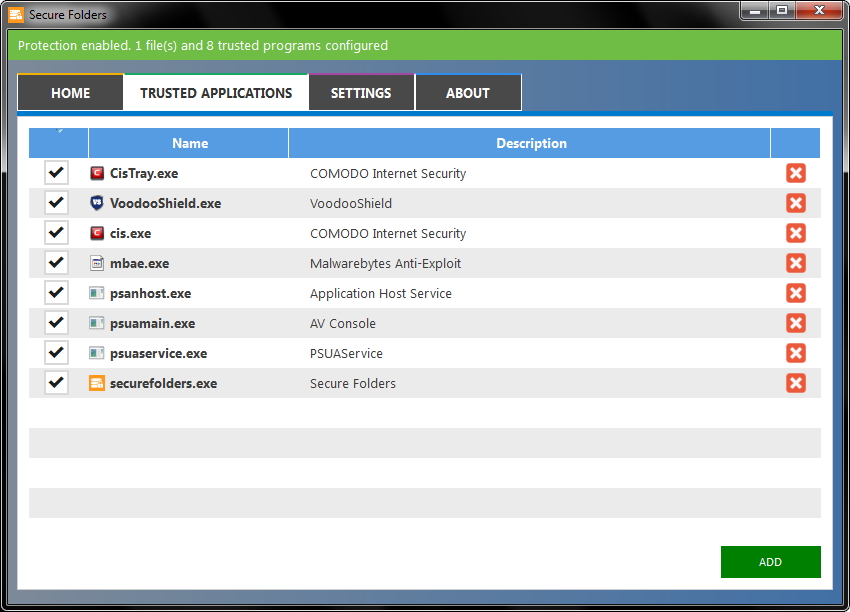The height and width of the screenshot is (612, 850).
Task: Select the VoodooShield.exe name
Action: pyautogui.click(x=165, y=203)
